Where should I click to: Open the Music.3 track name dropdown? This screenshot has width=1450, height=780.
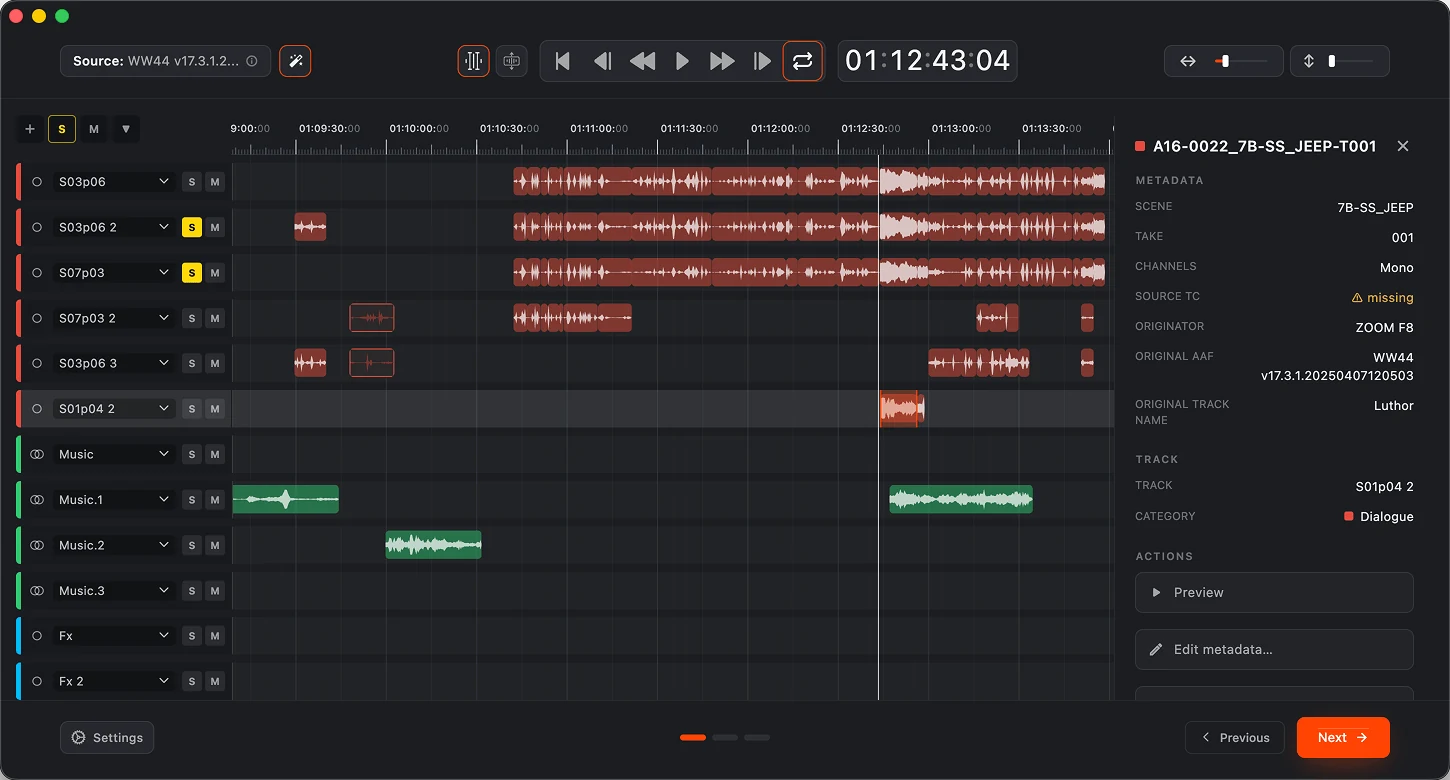click(x=114, y=591)
